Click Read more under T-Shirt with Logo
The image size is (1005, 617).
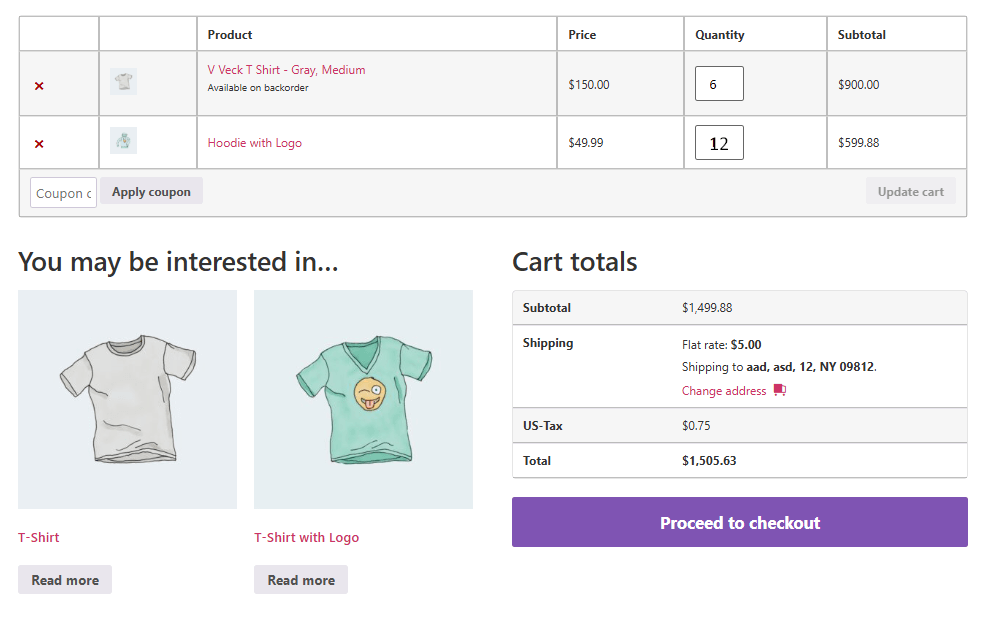301,580
